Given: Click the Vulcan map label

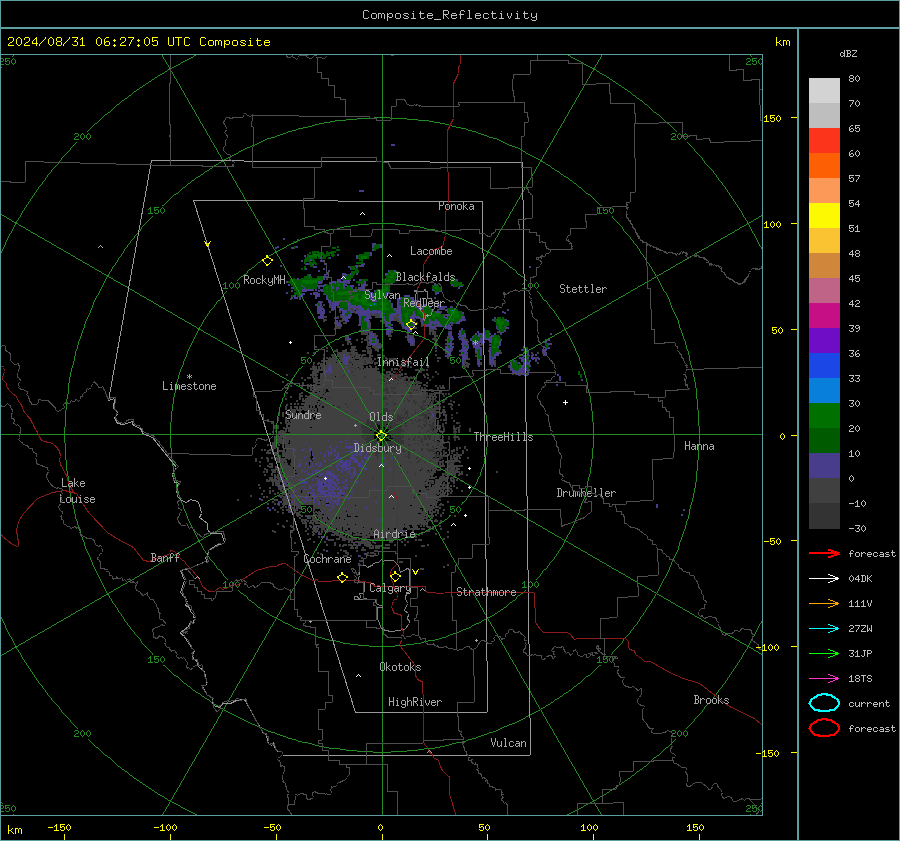Looking at the screenshot, I should (x=508, y=743).
